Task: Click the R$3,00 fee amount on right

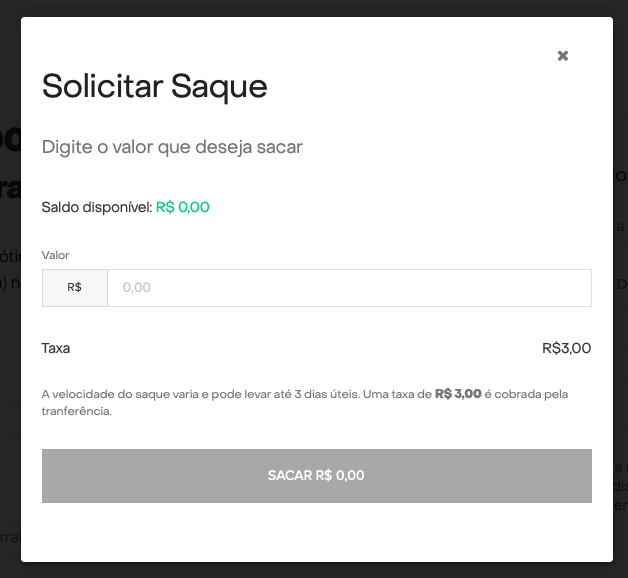Action: (x=566, y=348)
